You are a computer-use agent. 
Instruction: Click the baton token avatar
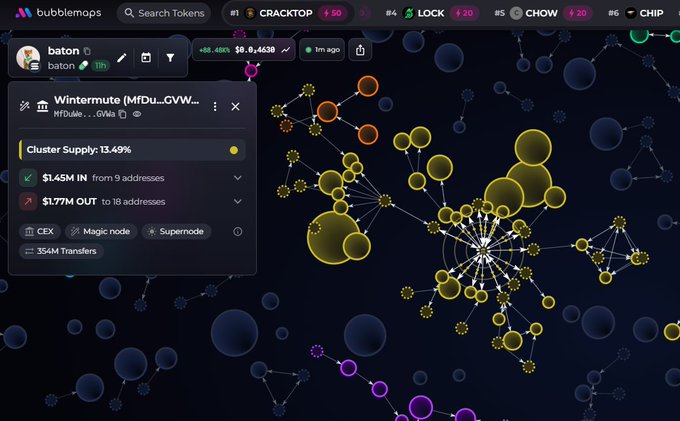(28, 58)
